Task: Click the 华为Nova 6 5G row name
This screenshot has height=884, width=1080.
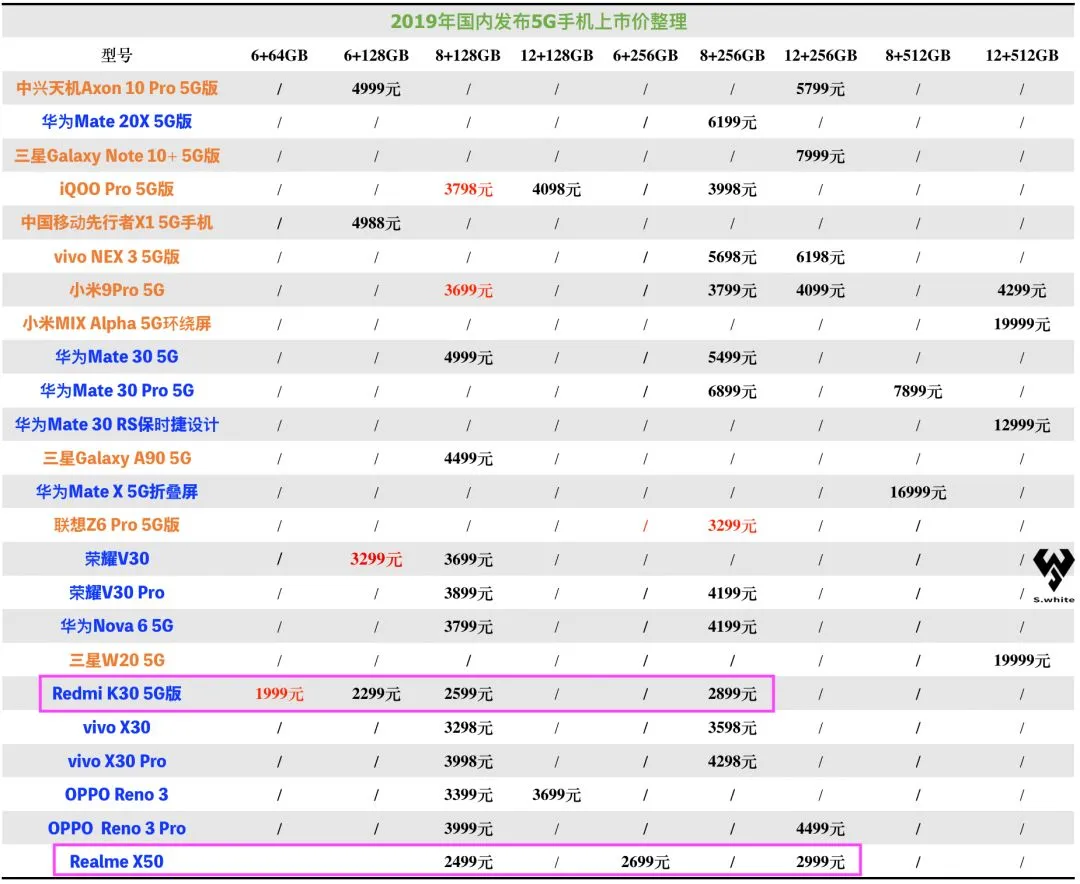Action: 117,626
